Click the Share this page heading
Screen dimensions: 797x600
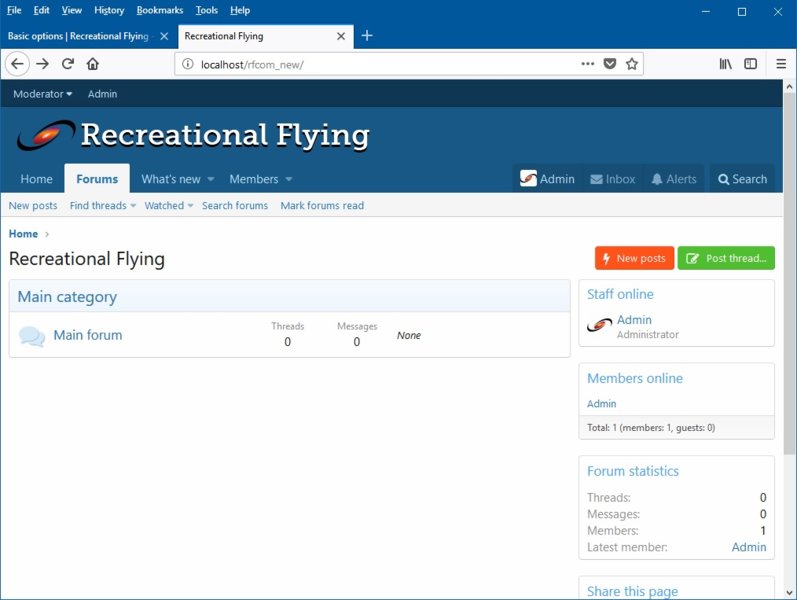click(x=632, y=591)
